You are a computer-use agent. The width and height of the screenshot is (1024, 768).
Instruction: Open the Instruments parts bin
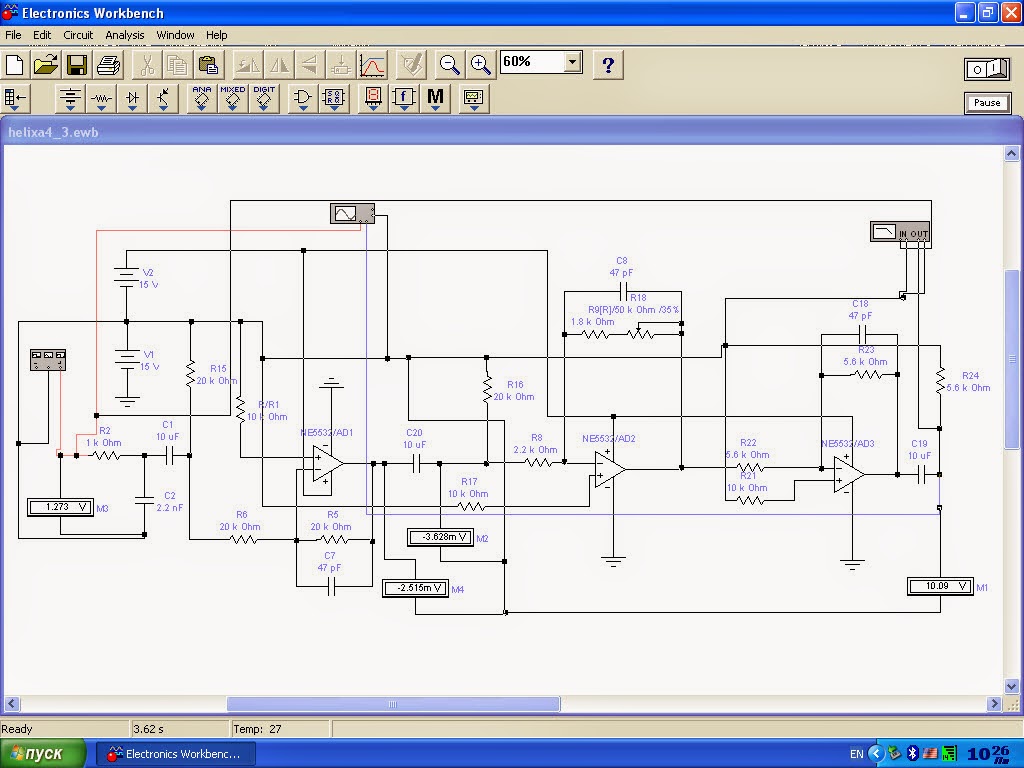tap(473, 98)
